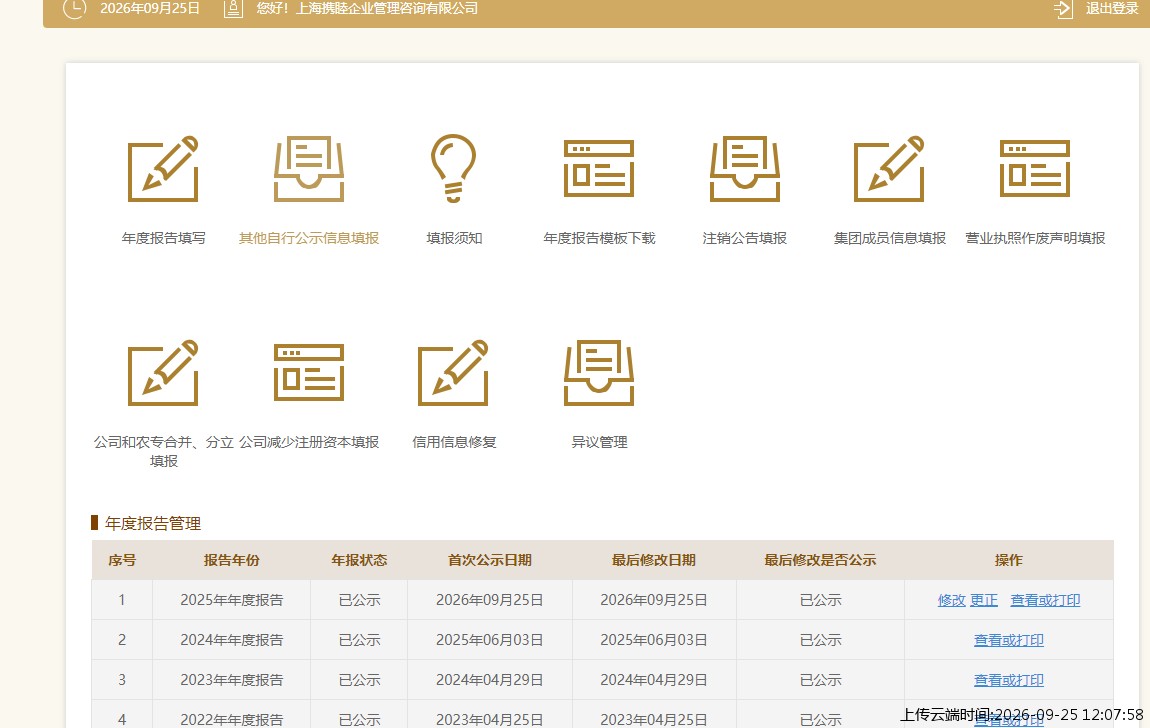Click the 公司减少注册资本填报 label

pos(309,442)
